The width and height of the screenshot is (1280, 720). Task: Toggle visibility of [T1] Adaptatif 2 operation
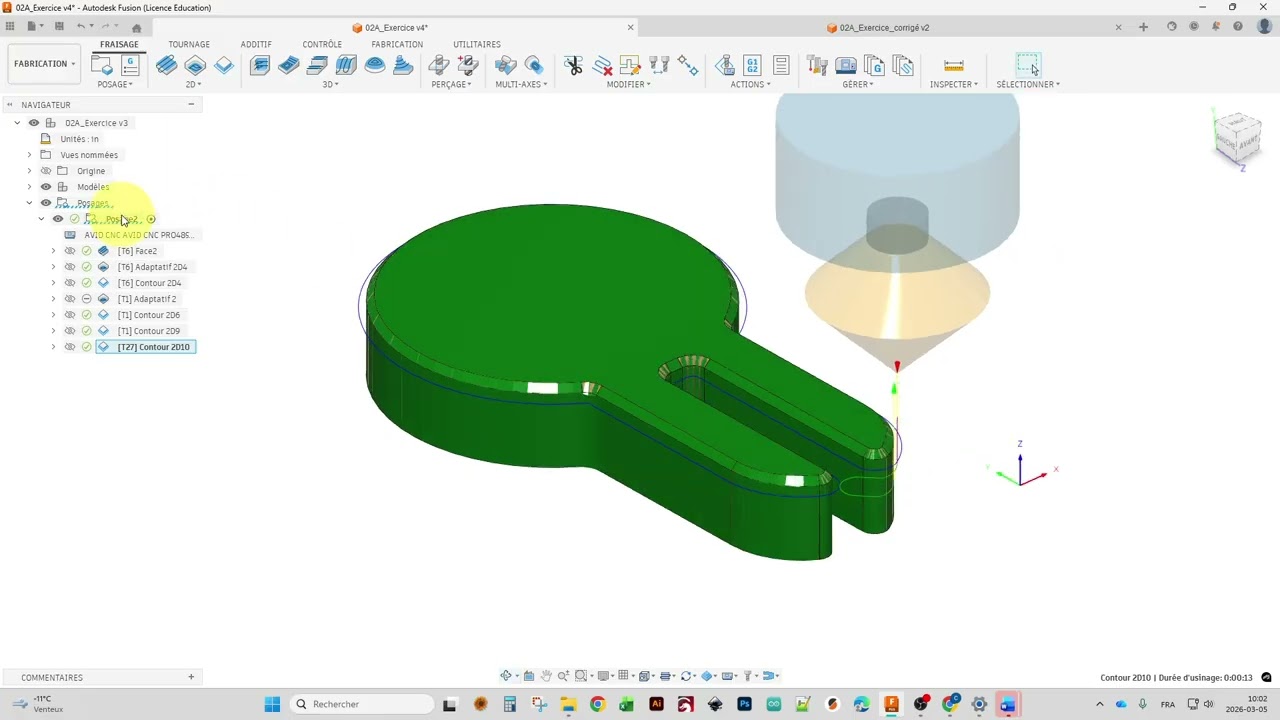coord(70,299)
